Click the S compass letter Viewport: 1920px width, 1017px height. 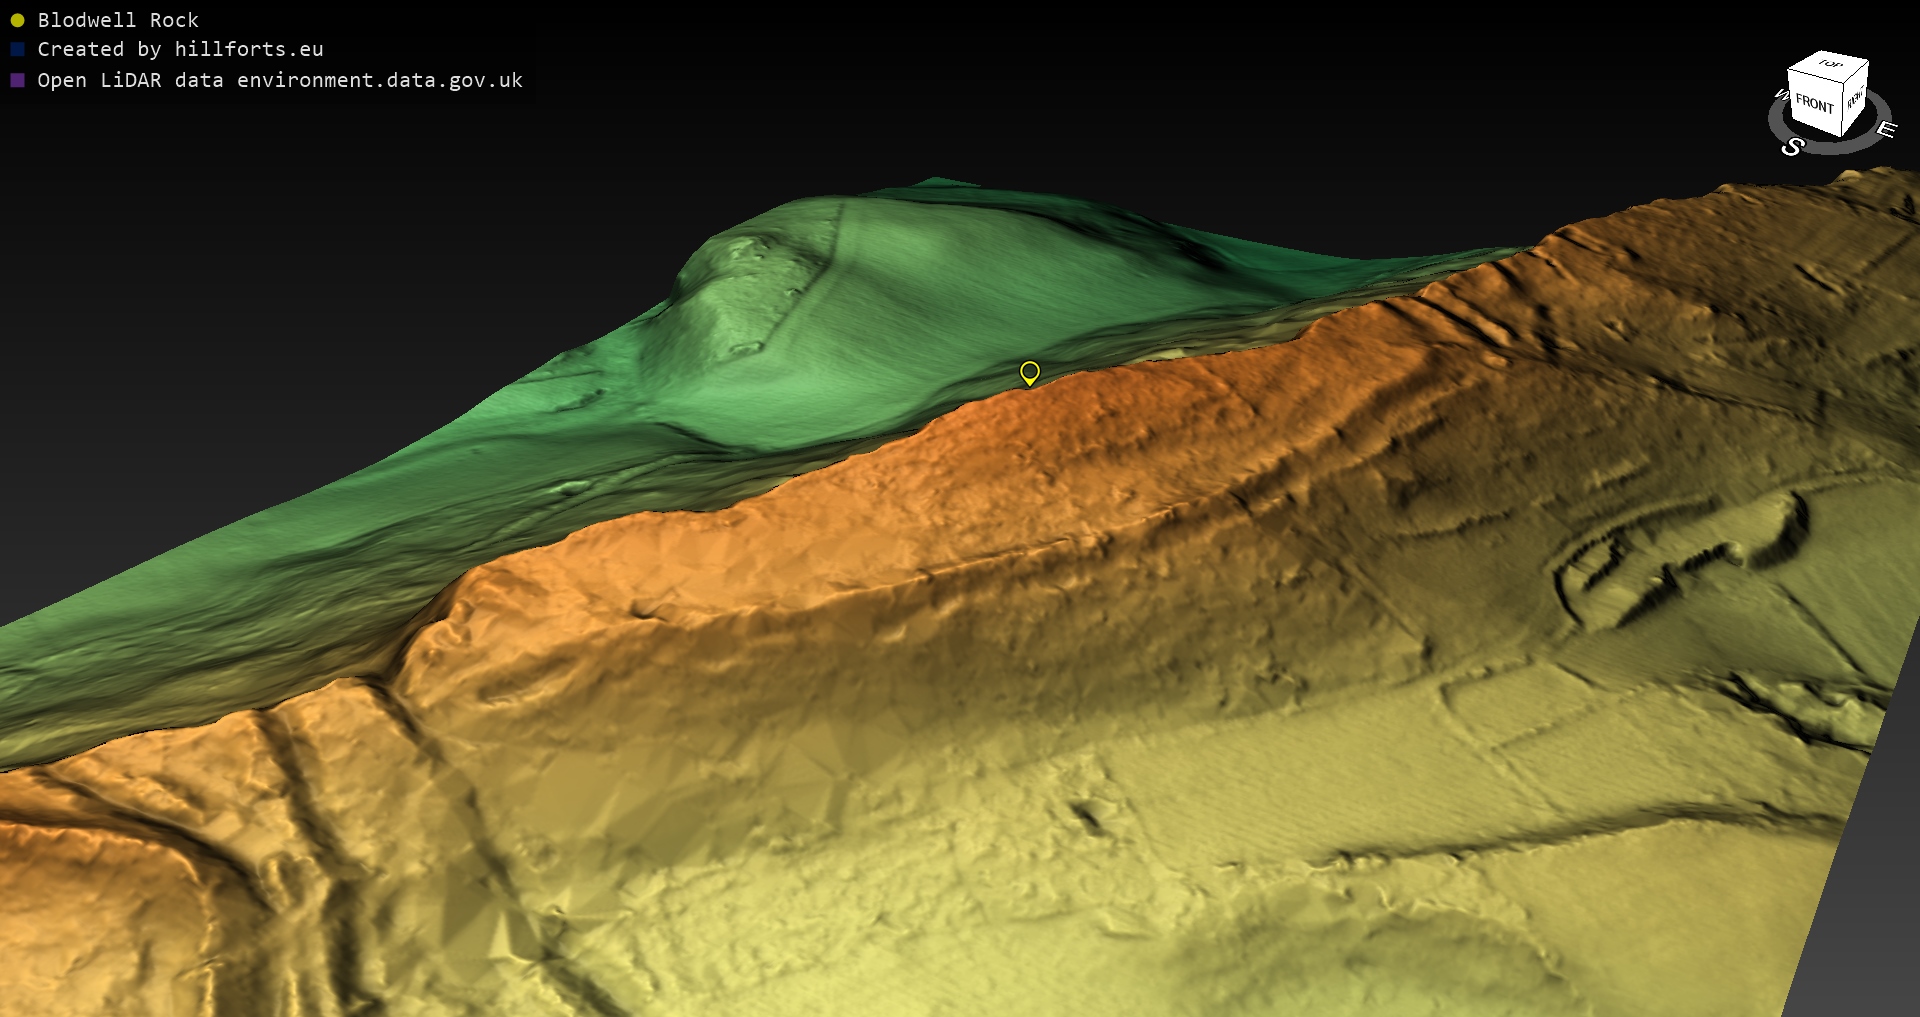point(1792,147)
